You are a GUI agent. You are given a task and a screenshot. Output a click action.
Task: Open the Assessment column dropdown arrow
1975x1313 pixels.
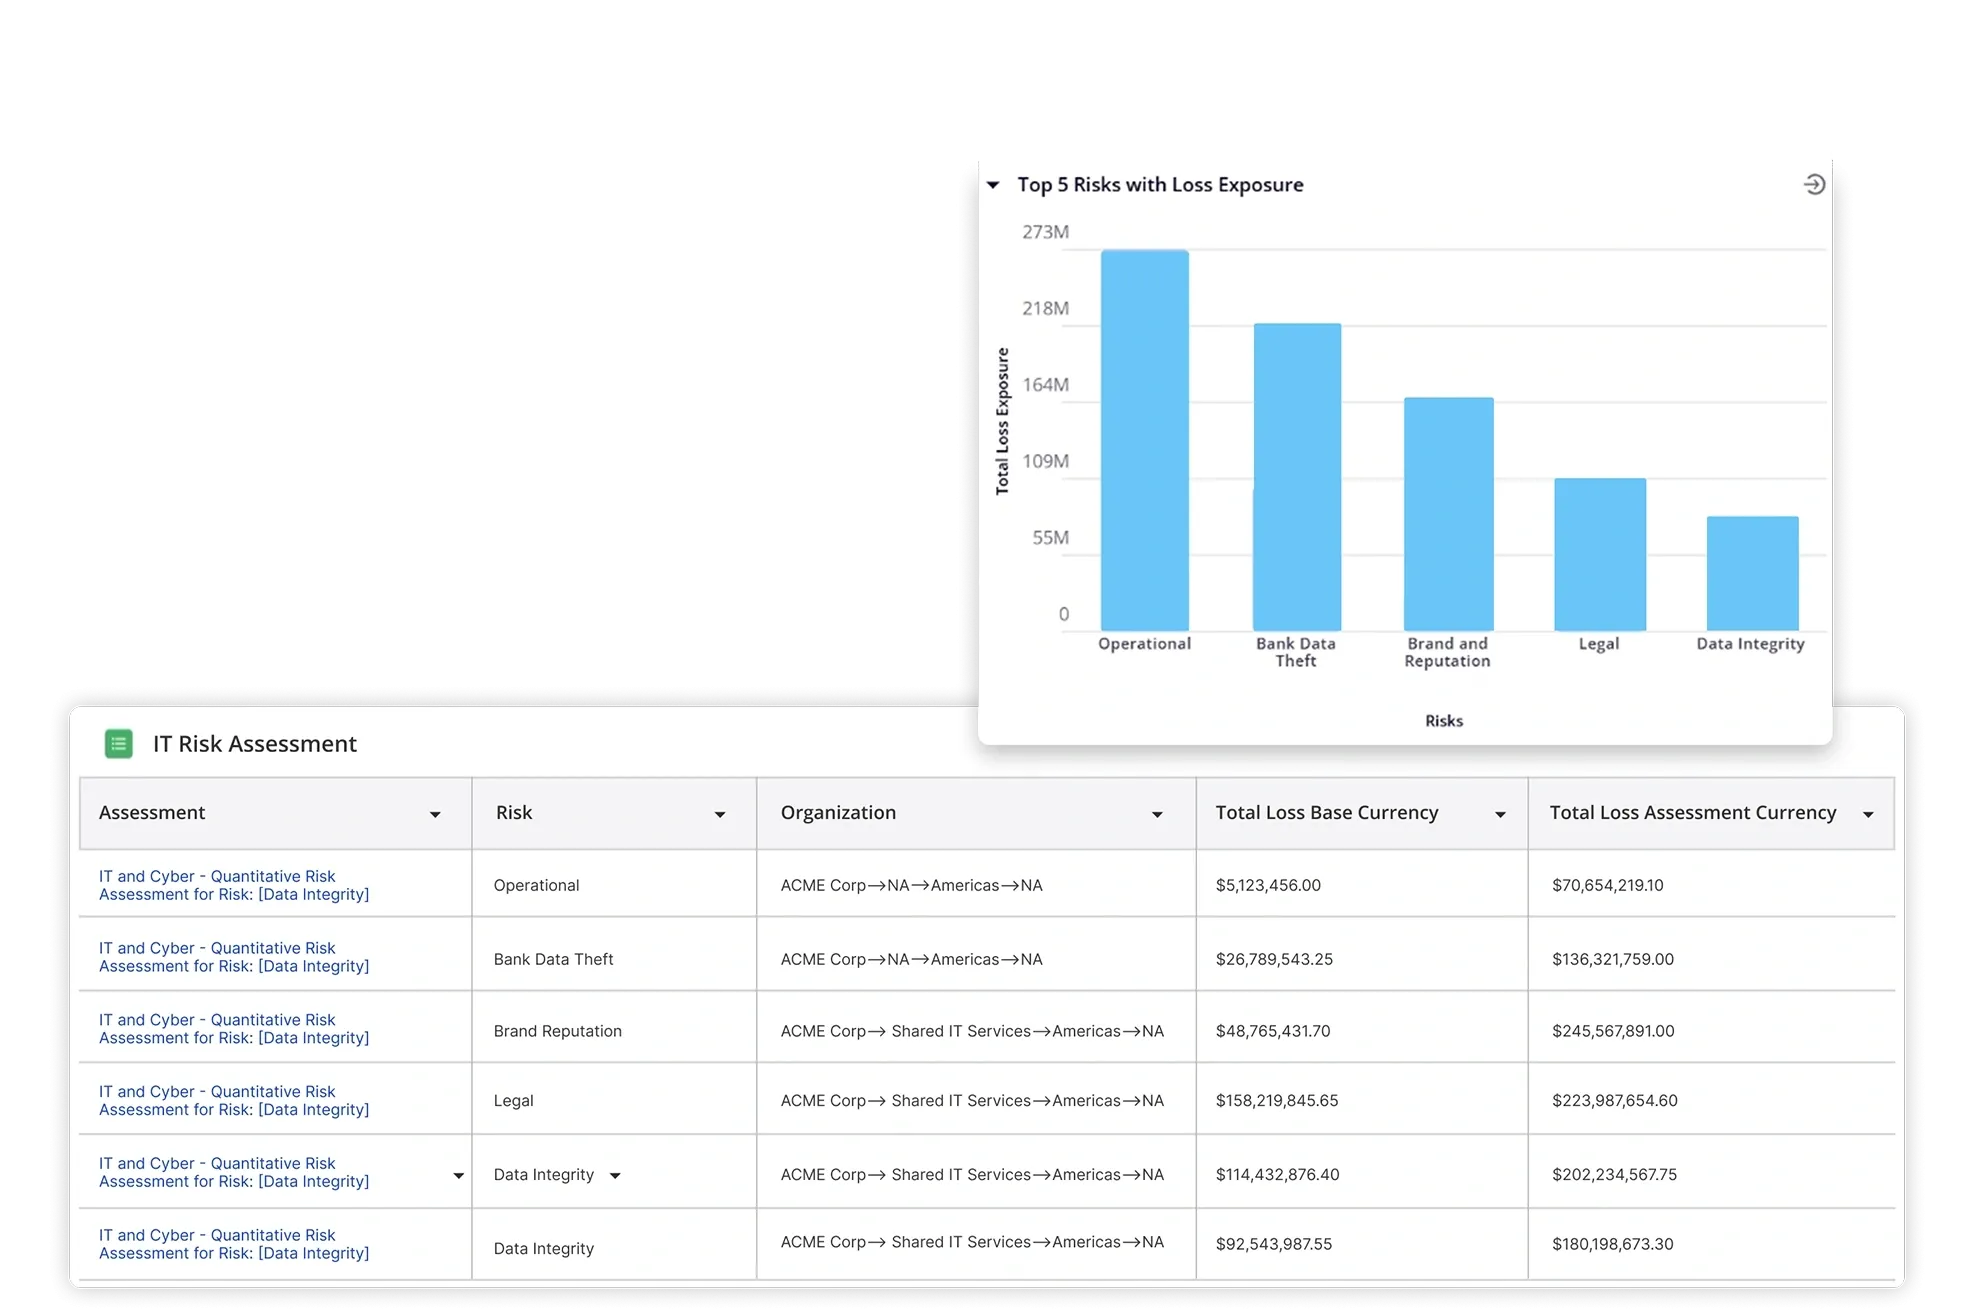pyautogui.click(x=435, y=815)
